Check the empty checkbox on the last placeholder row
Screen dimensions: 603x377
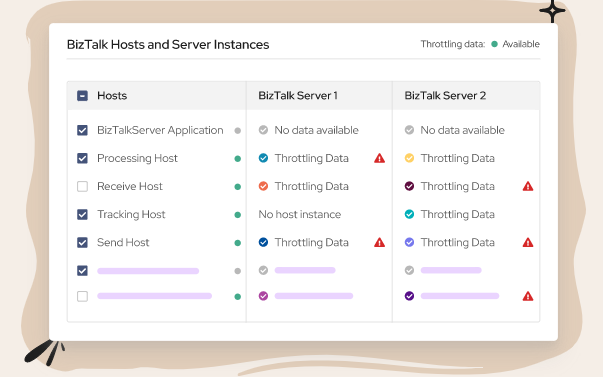(82, 297)
